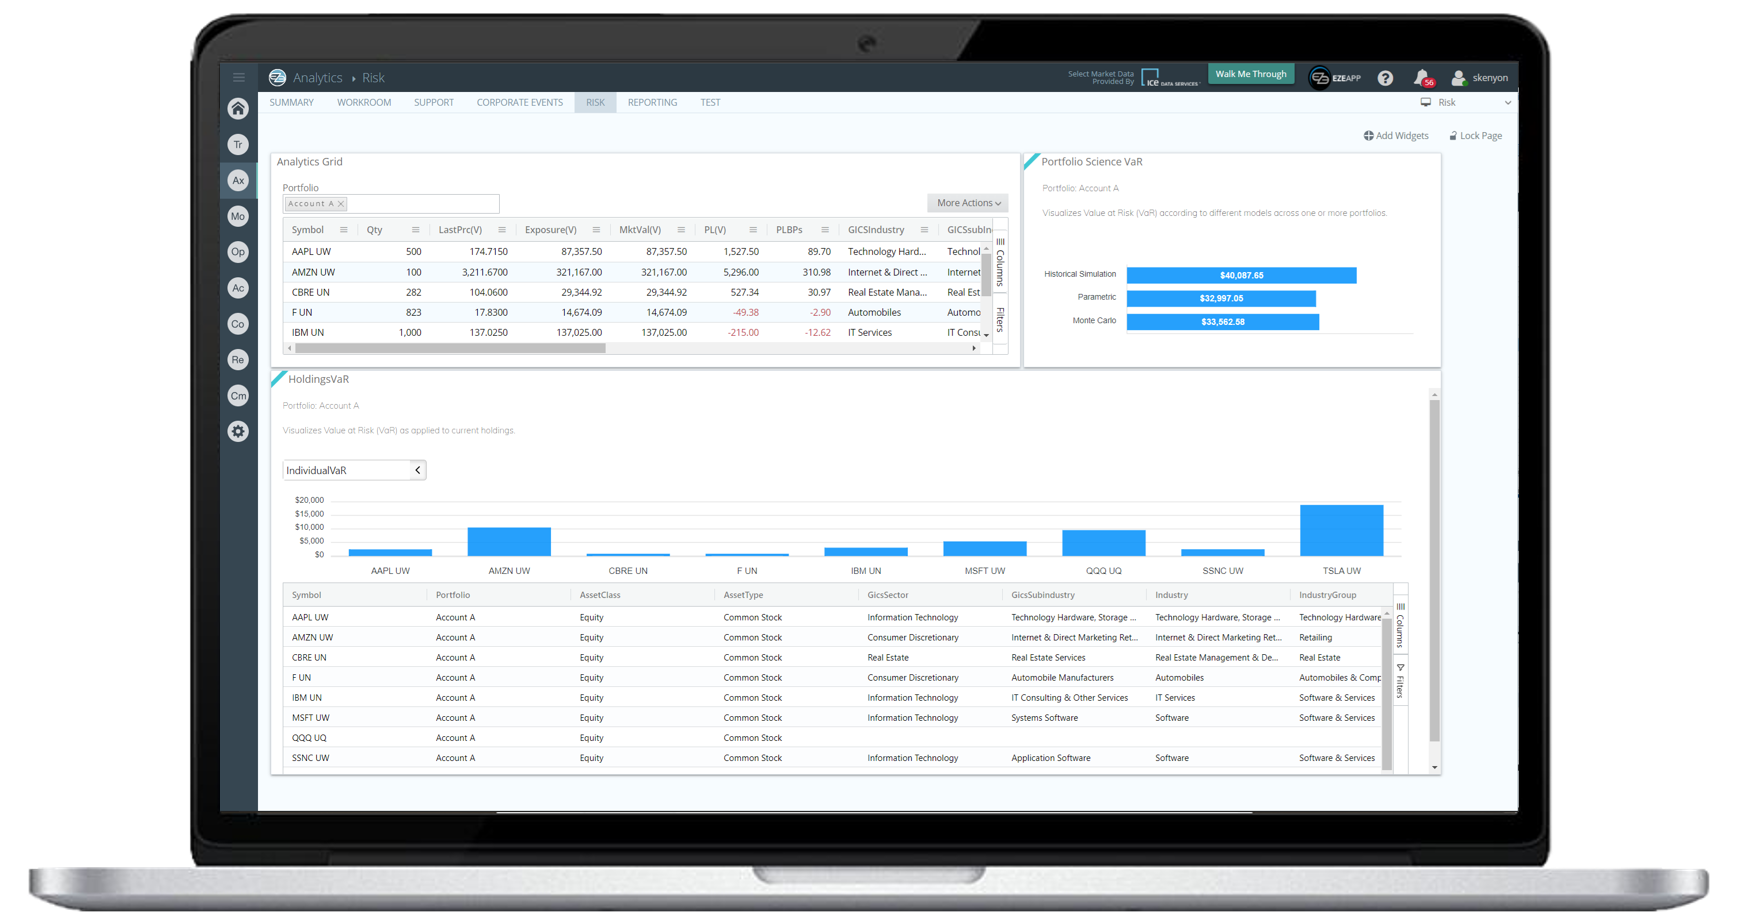This screenshot has height=913, width=1740.
Task: Click the IBM UN PL(V) value -215.00
Action: [743, 333]
